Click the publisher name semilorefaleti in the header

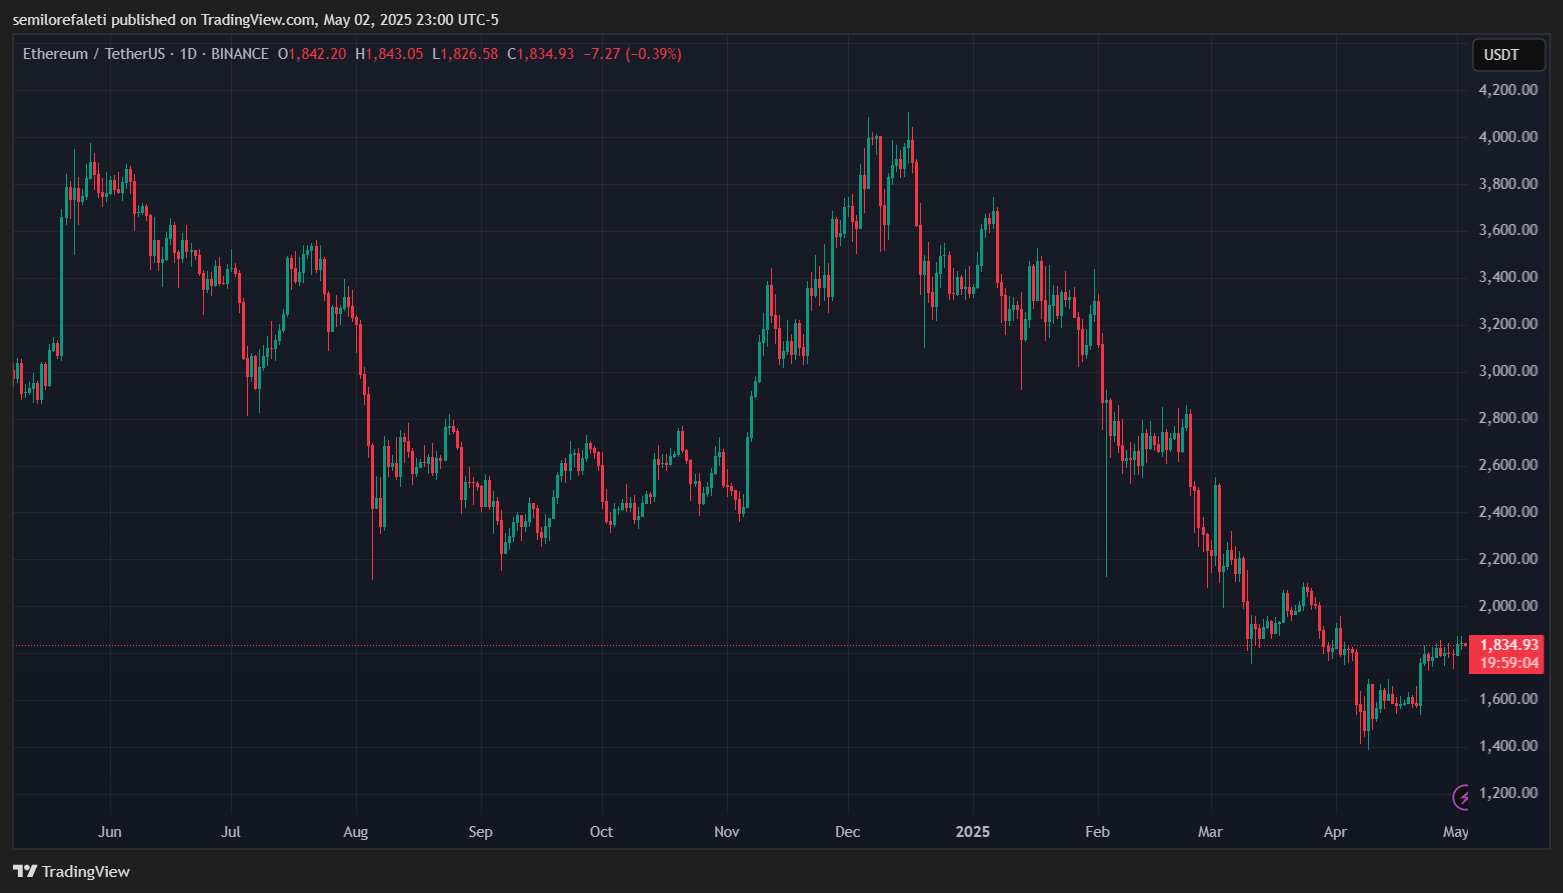60,19
